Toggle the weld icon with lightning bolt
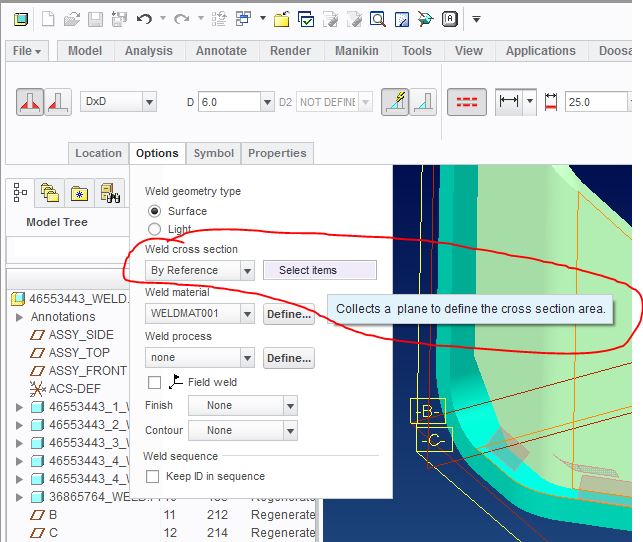The height and width of the screenshot is (542, 643). point(395,102)
